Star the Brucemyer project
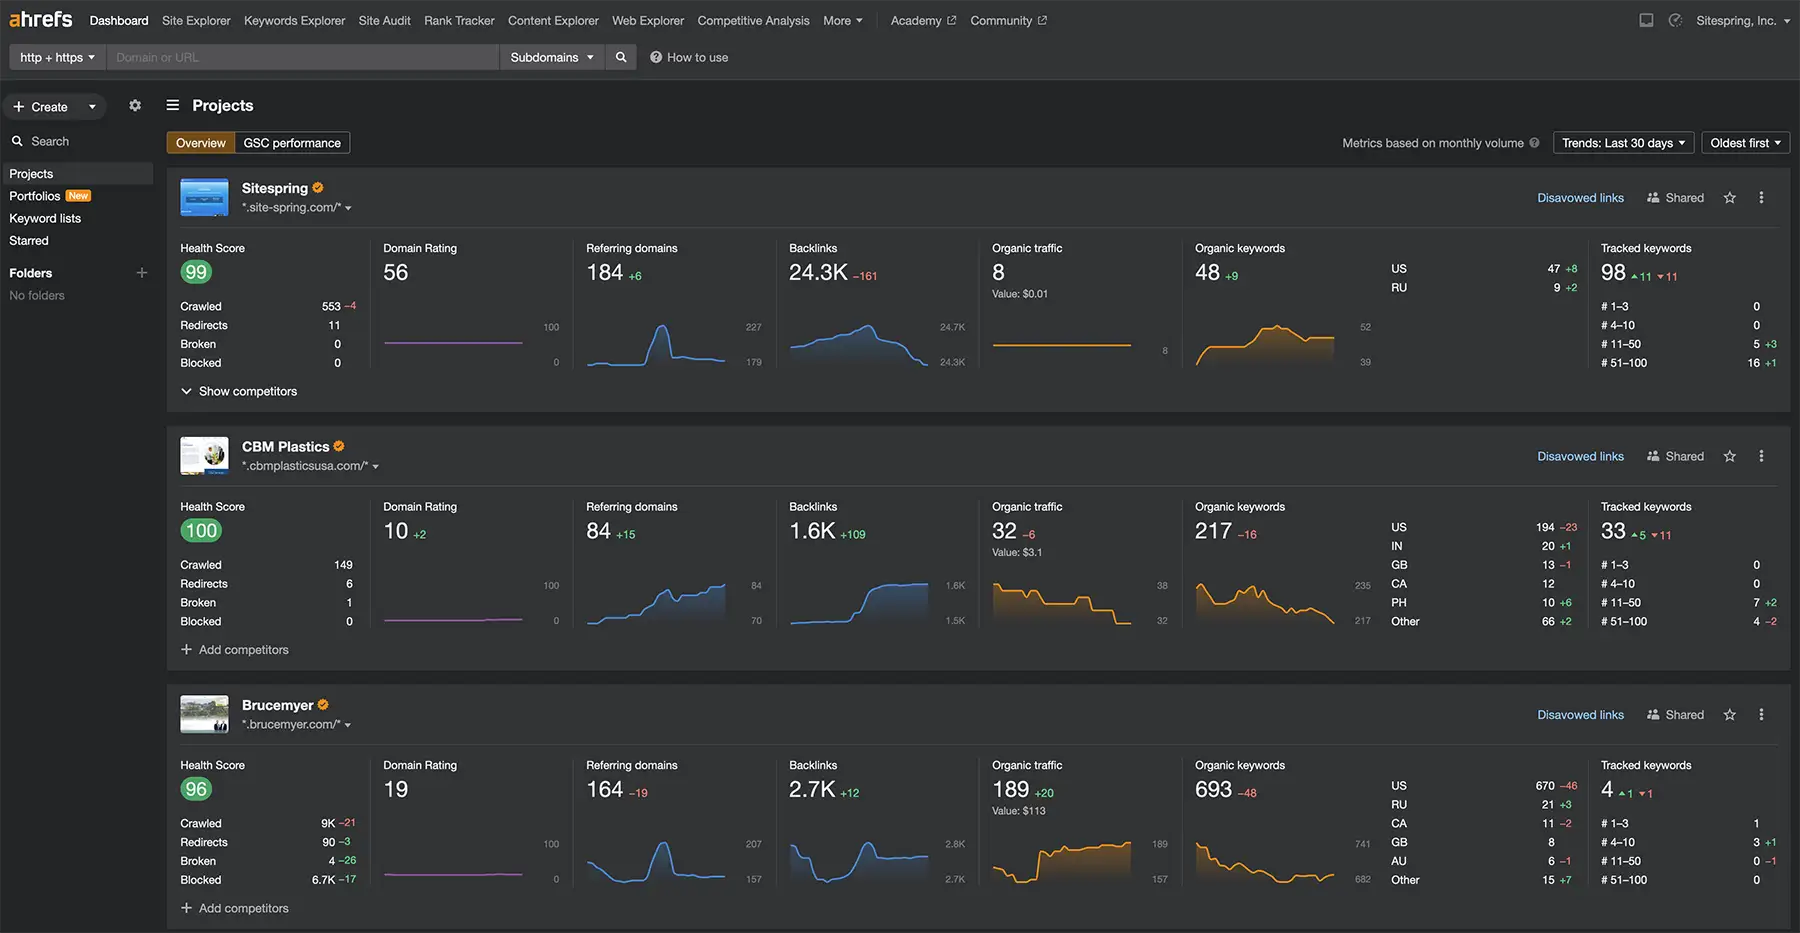 click(1730, 715)
